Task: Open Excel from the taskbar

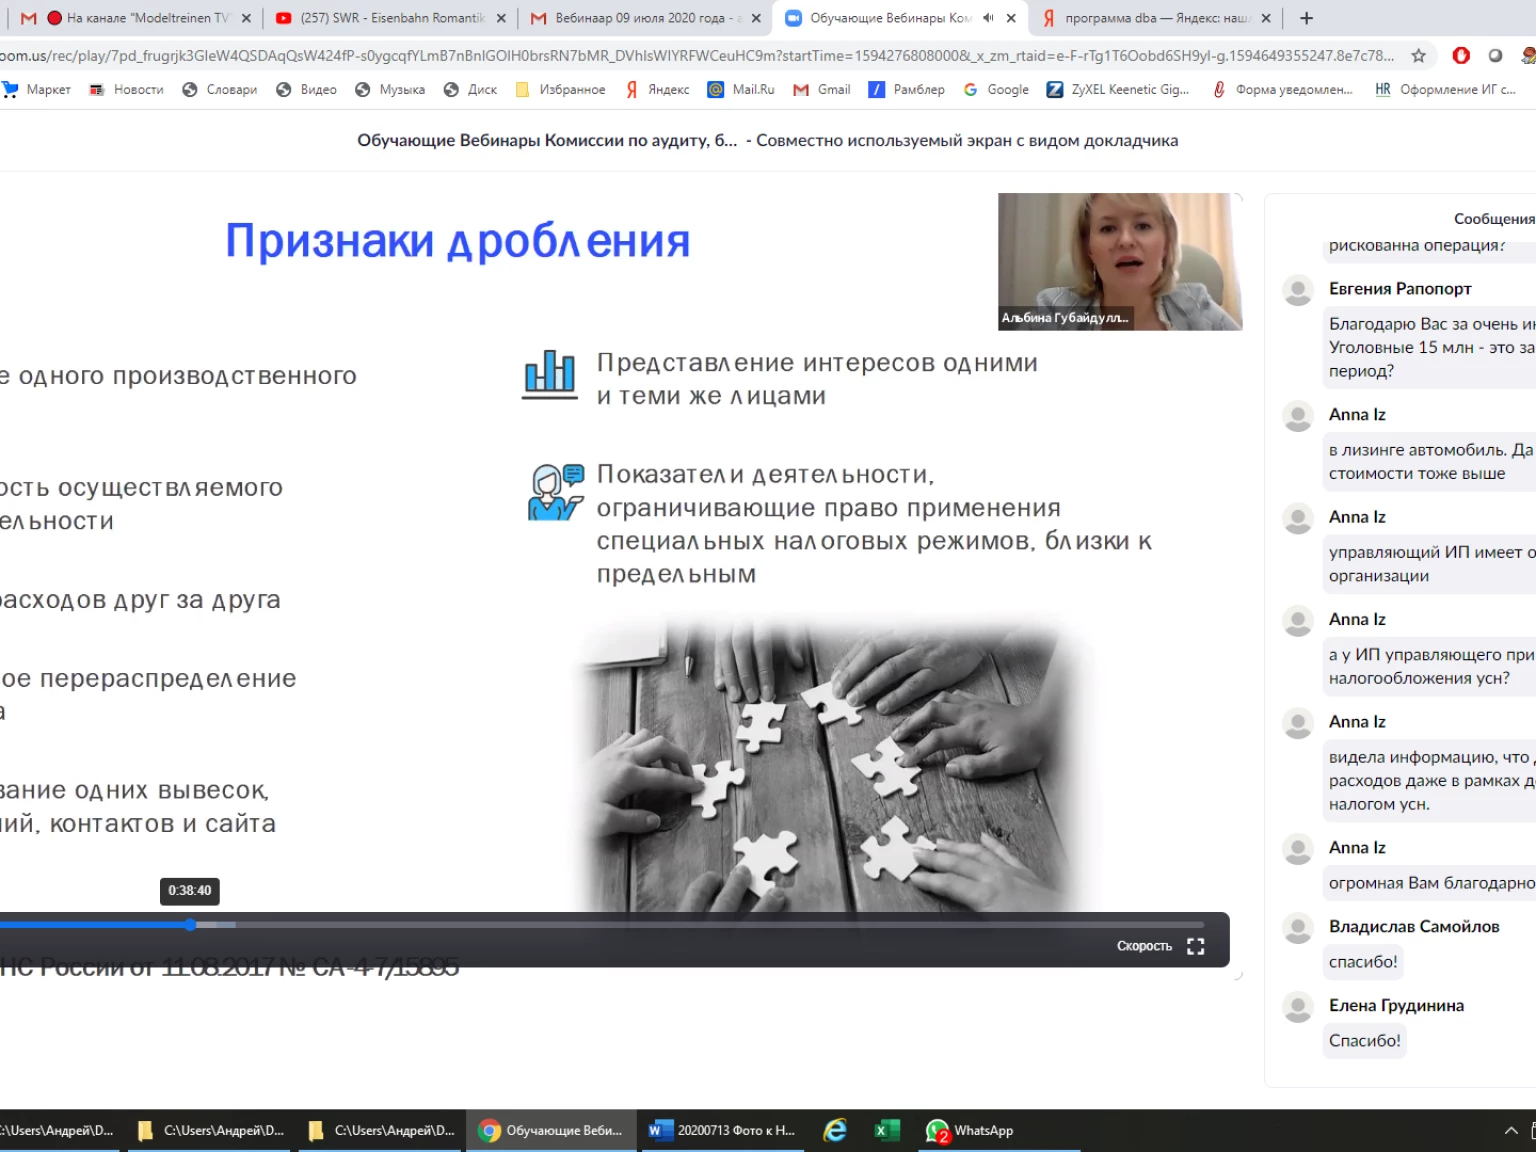Action: pyautogui.click(x=886, y=1131)
